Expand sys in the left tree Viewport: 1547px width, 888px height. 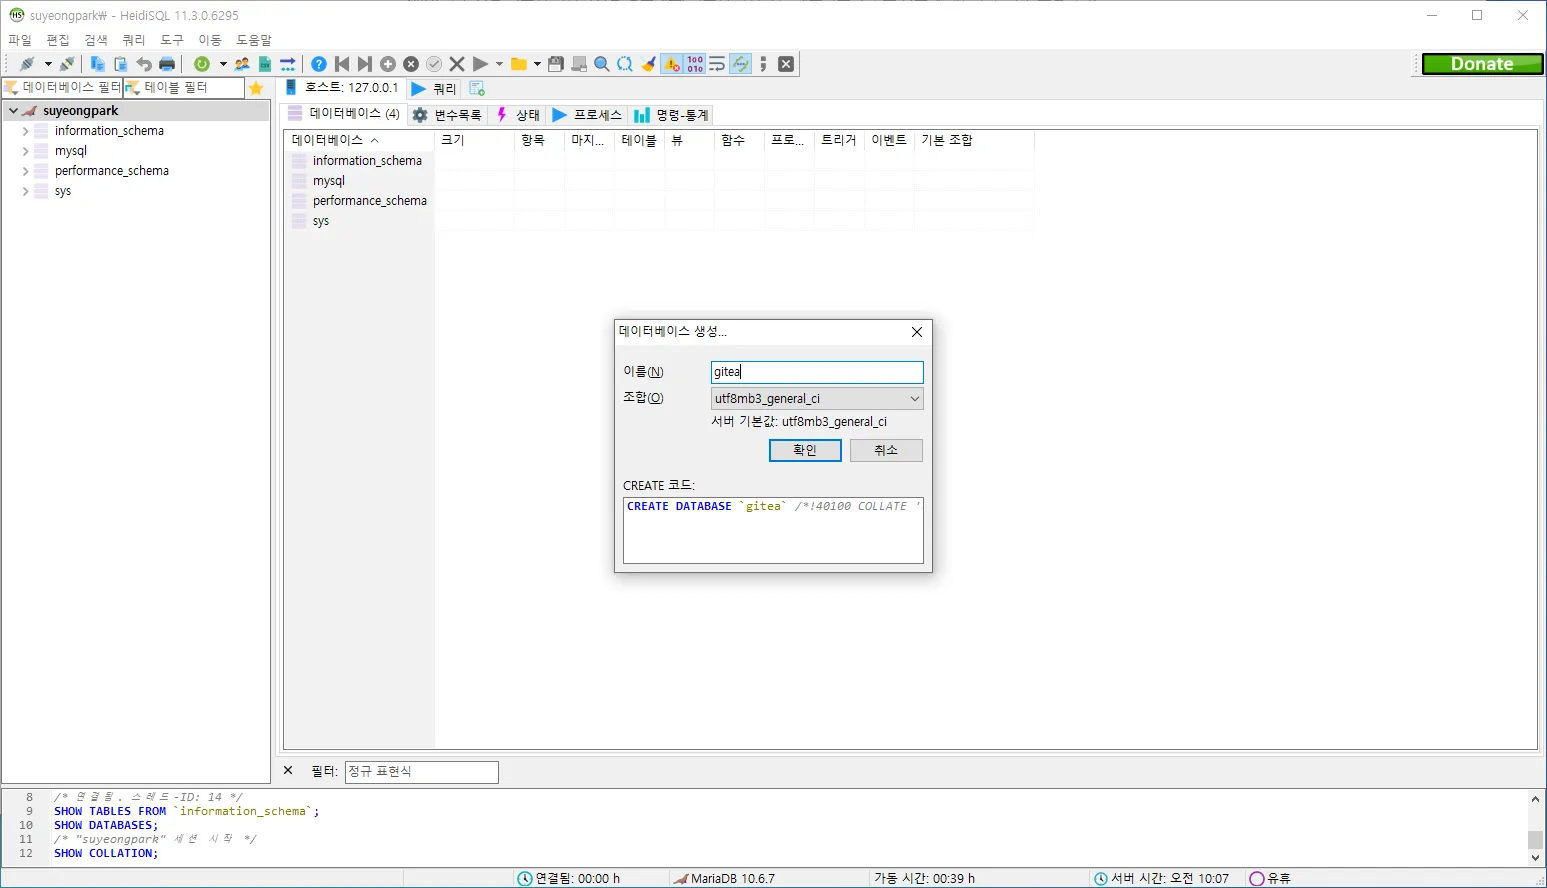click(25, 191)
